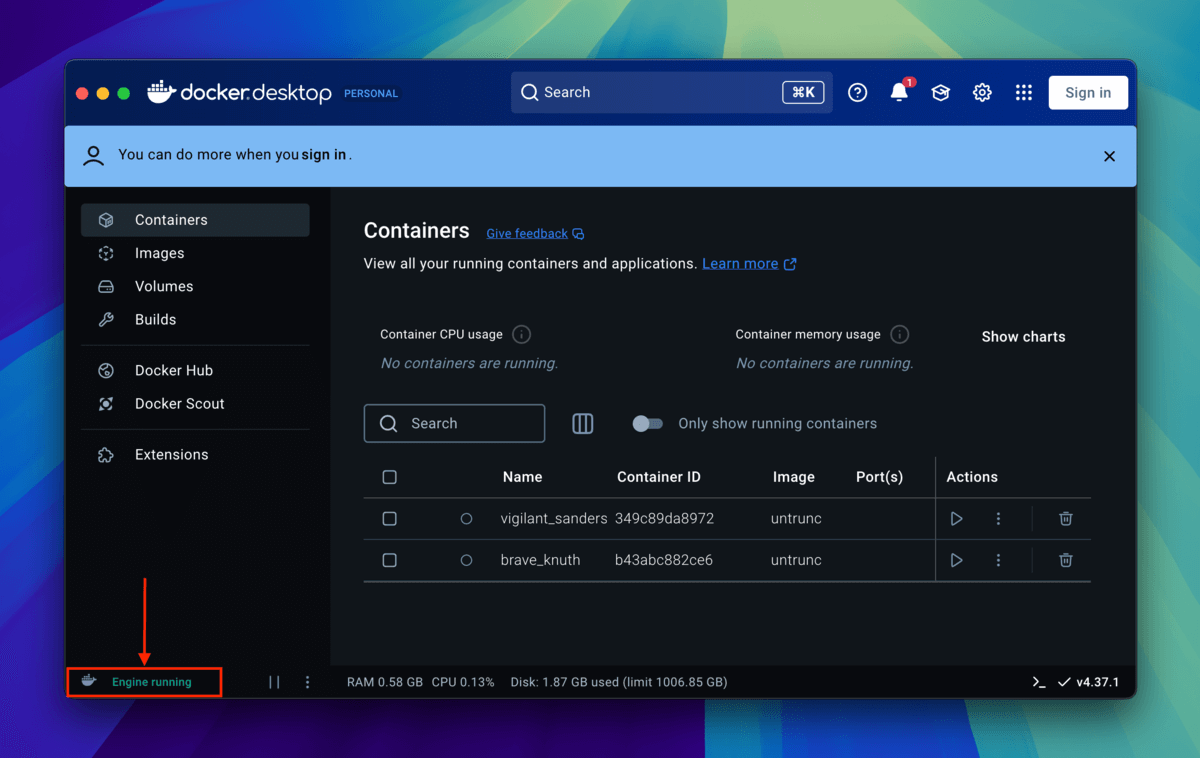Open Docker Scout in the sidebar
Image resolution: width=1200 pixels, height=758 pixels.
pos(195,403)
